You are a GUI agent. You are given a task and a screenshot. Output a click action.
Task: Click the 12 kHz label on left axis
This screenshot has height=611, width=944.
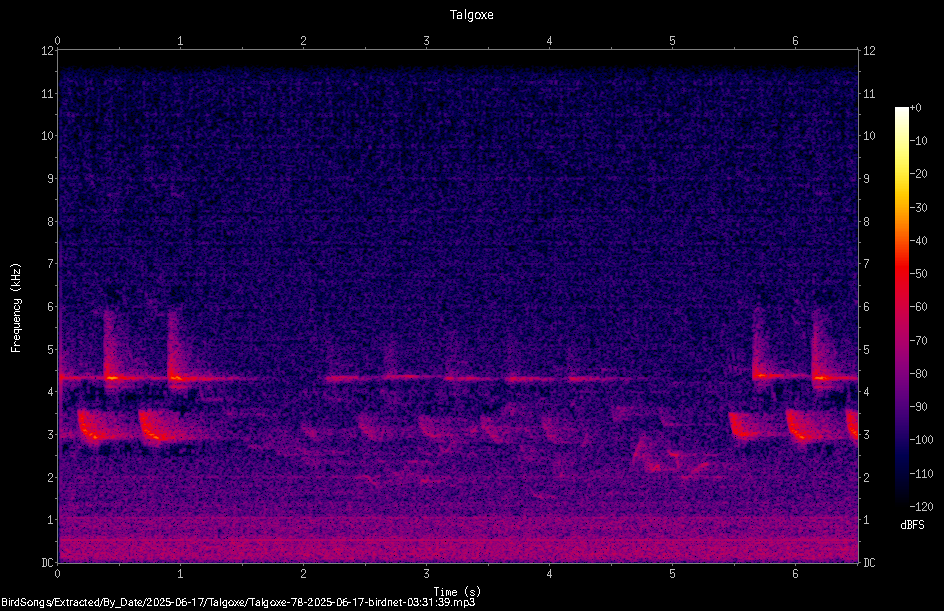pos(48,51)
